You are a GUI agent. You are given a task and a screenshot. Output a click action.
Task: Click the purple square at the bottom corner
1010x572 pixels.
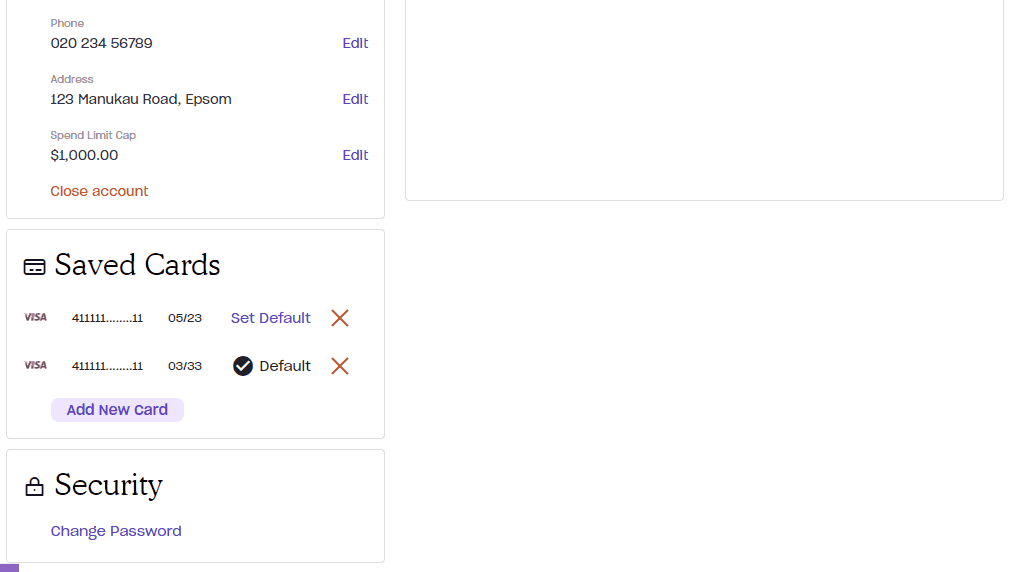pos(9,568)
